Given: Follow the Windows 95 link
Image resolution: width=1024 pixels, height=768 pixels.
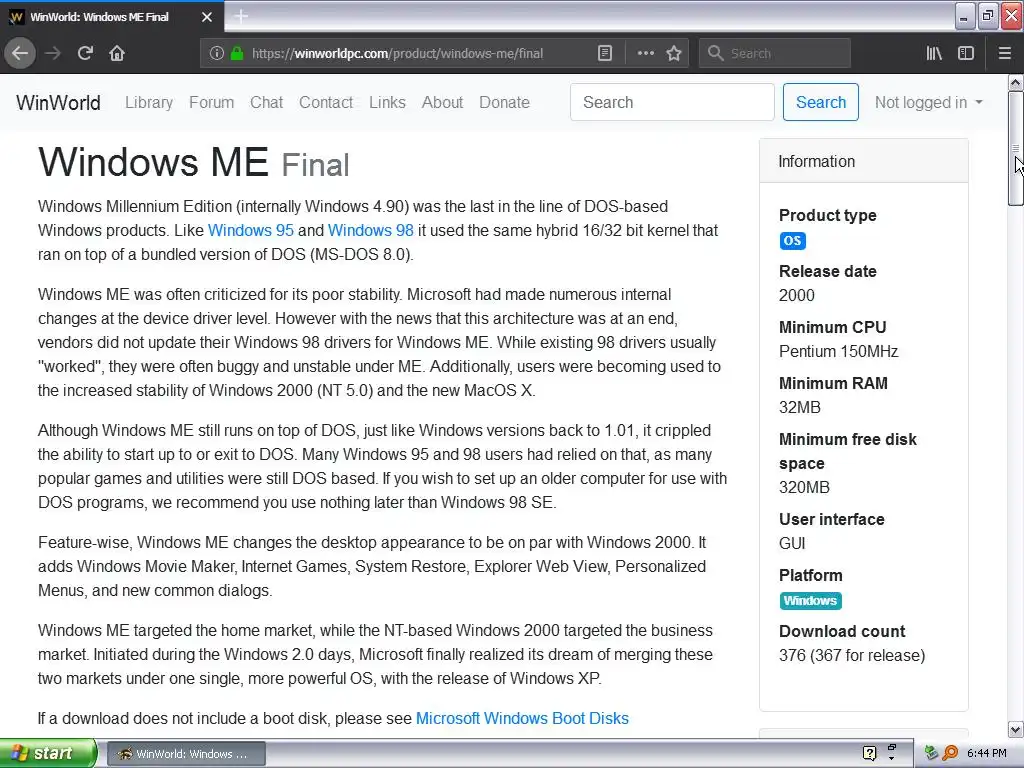Looking at the screenshot, I should click(x=251, y=231).
